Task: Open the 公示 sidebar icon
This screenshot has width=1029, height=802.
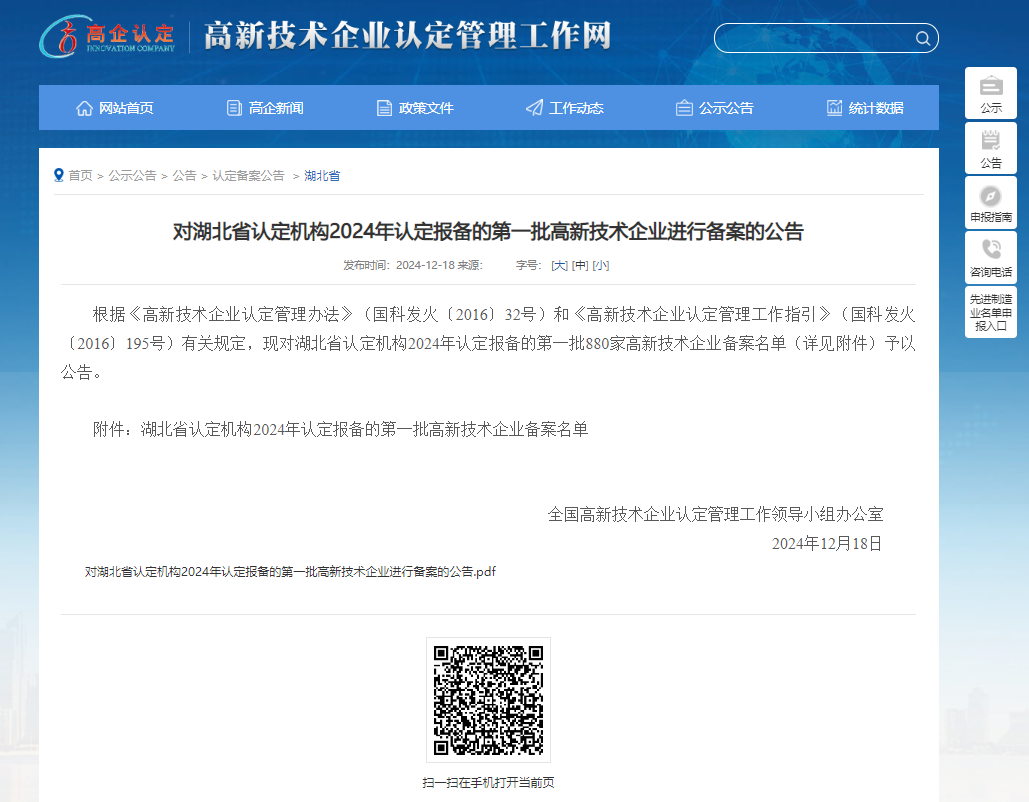Action: pos(990,86)
